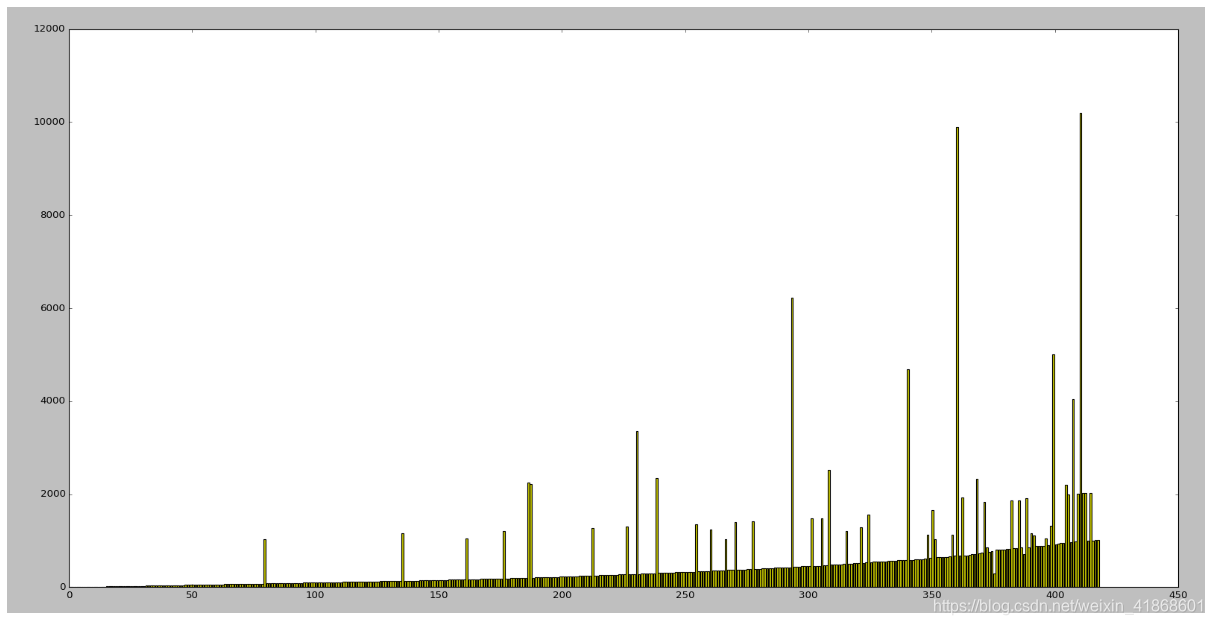Click the 400 x-axis tick label
The image size is (1213, 625).
tap(1054, 596)
